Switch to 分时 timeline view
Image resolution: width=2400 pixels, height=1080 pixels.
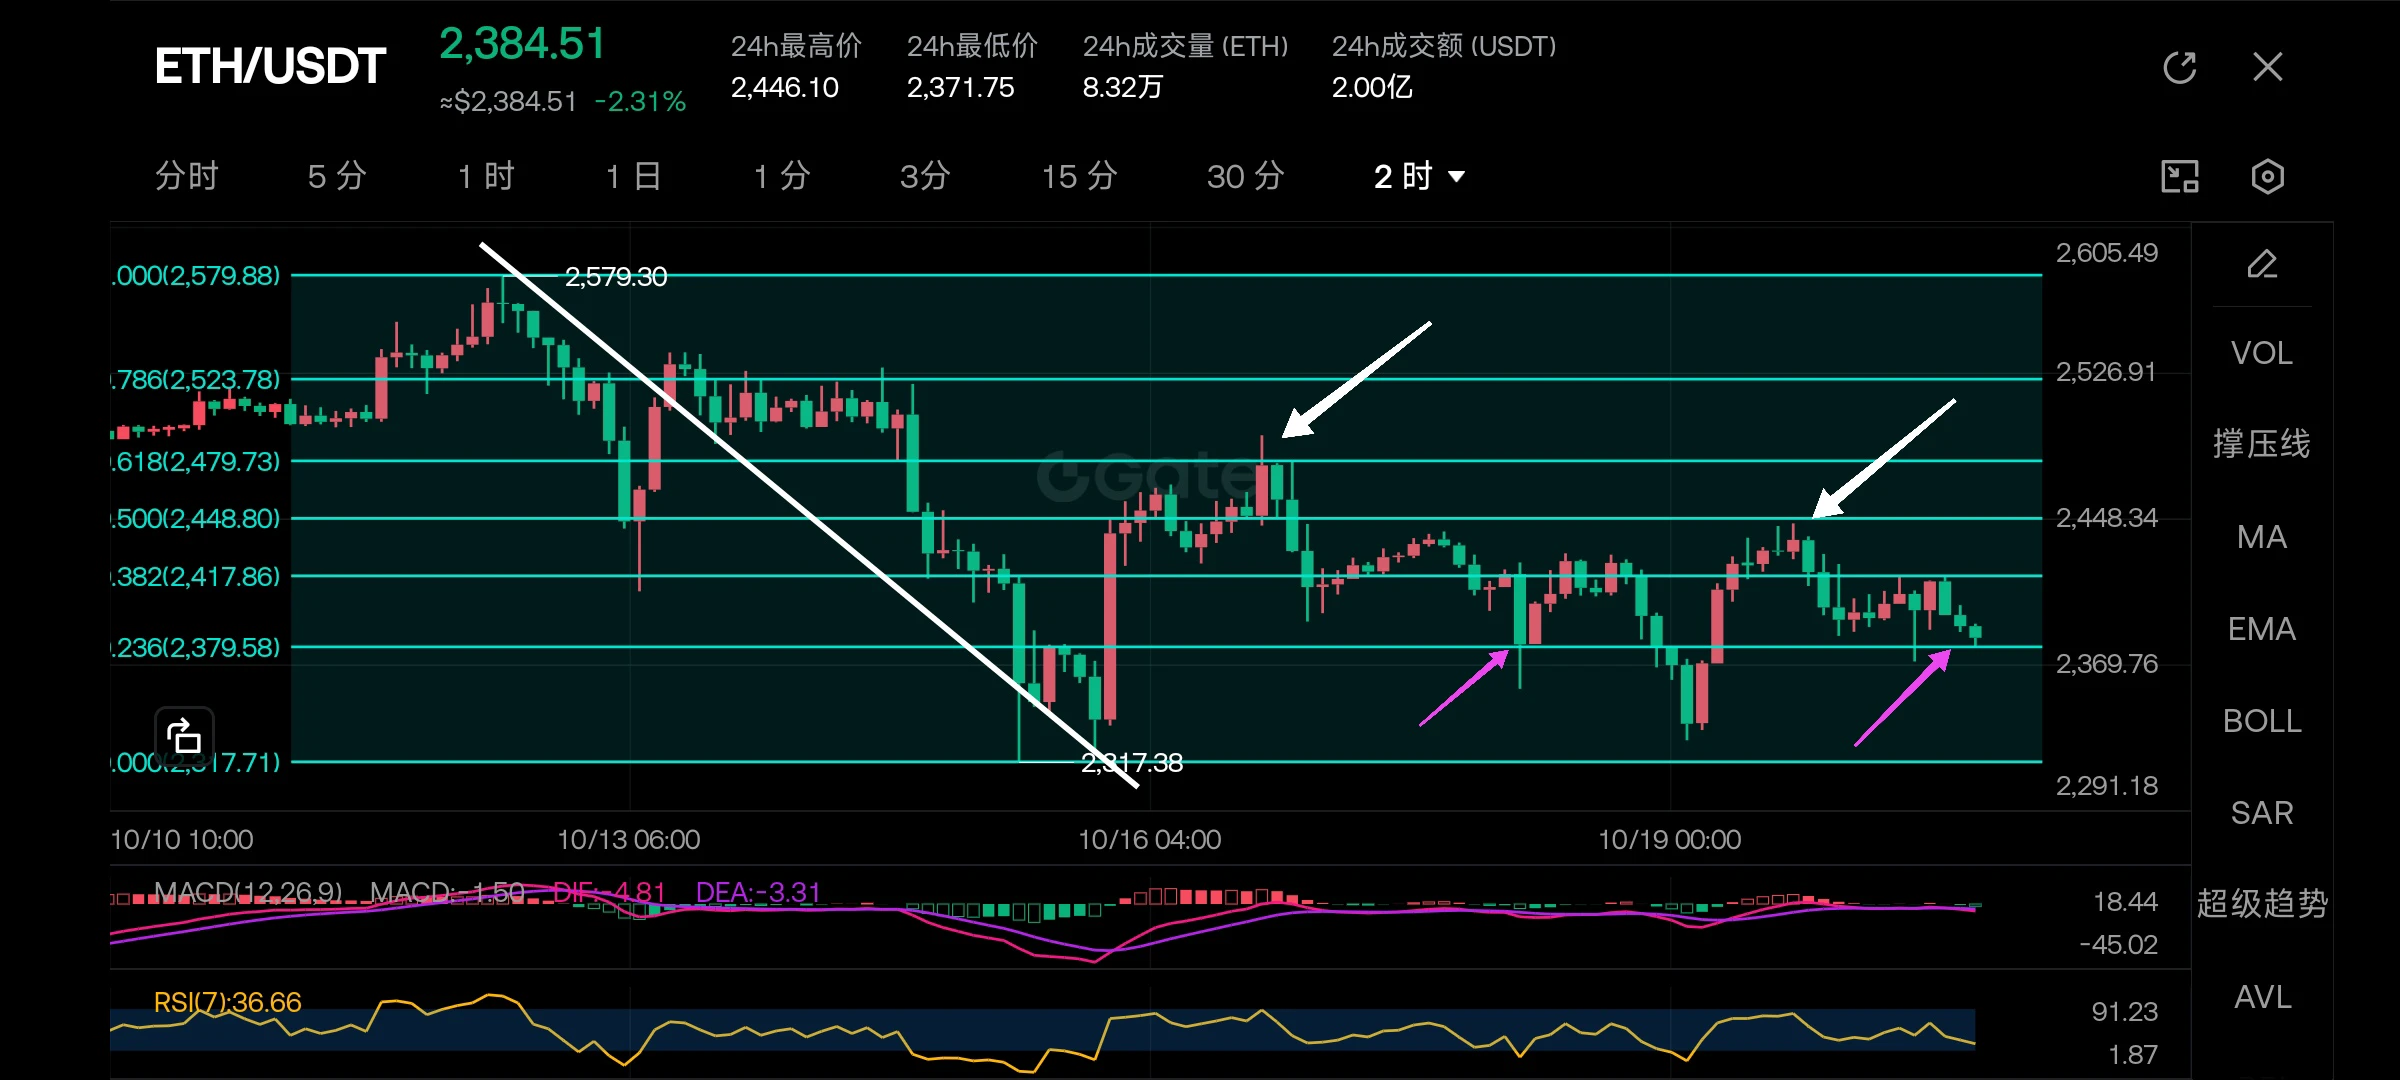click(187, 176)
